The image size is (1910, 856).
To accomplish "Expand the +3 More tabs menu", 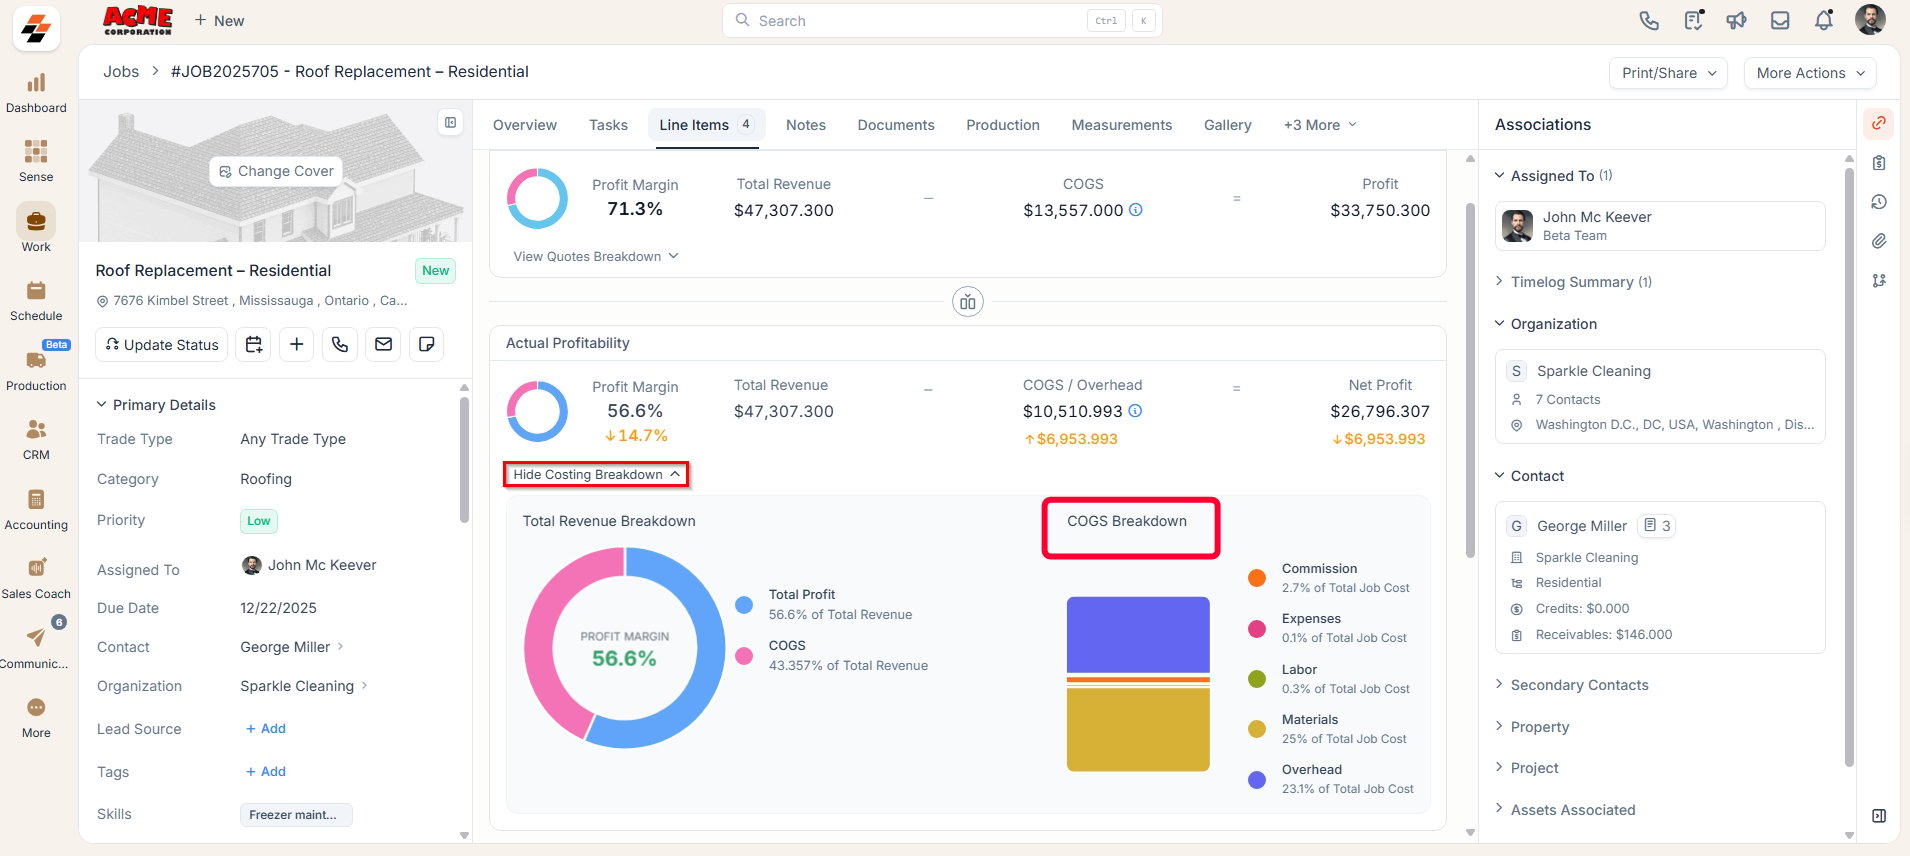I will coord(1320,125).
